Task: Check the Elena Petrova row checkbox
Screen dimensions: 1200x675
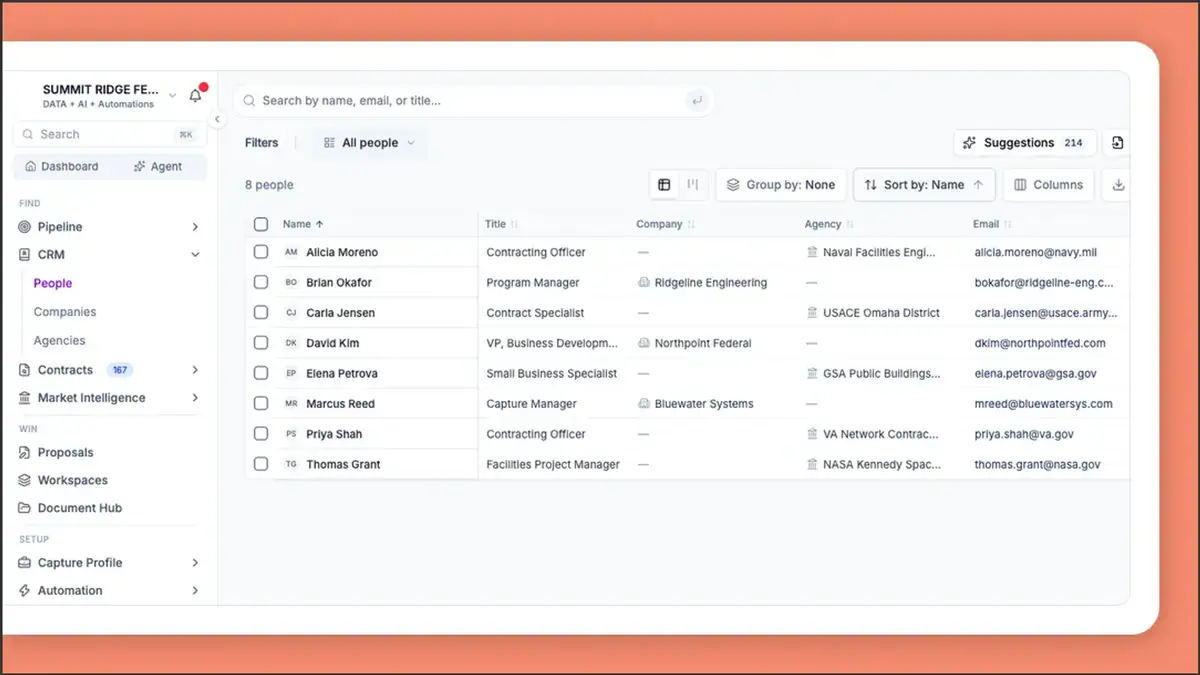Action: (261, 373)
